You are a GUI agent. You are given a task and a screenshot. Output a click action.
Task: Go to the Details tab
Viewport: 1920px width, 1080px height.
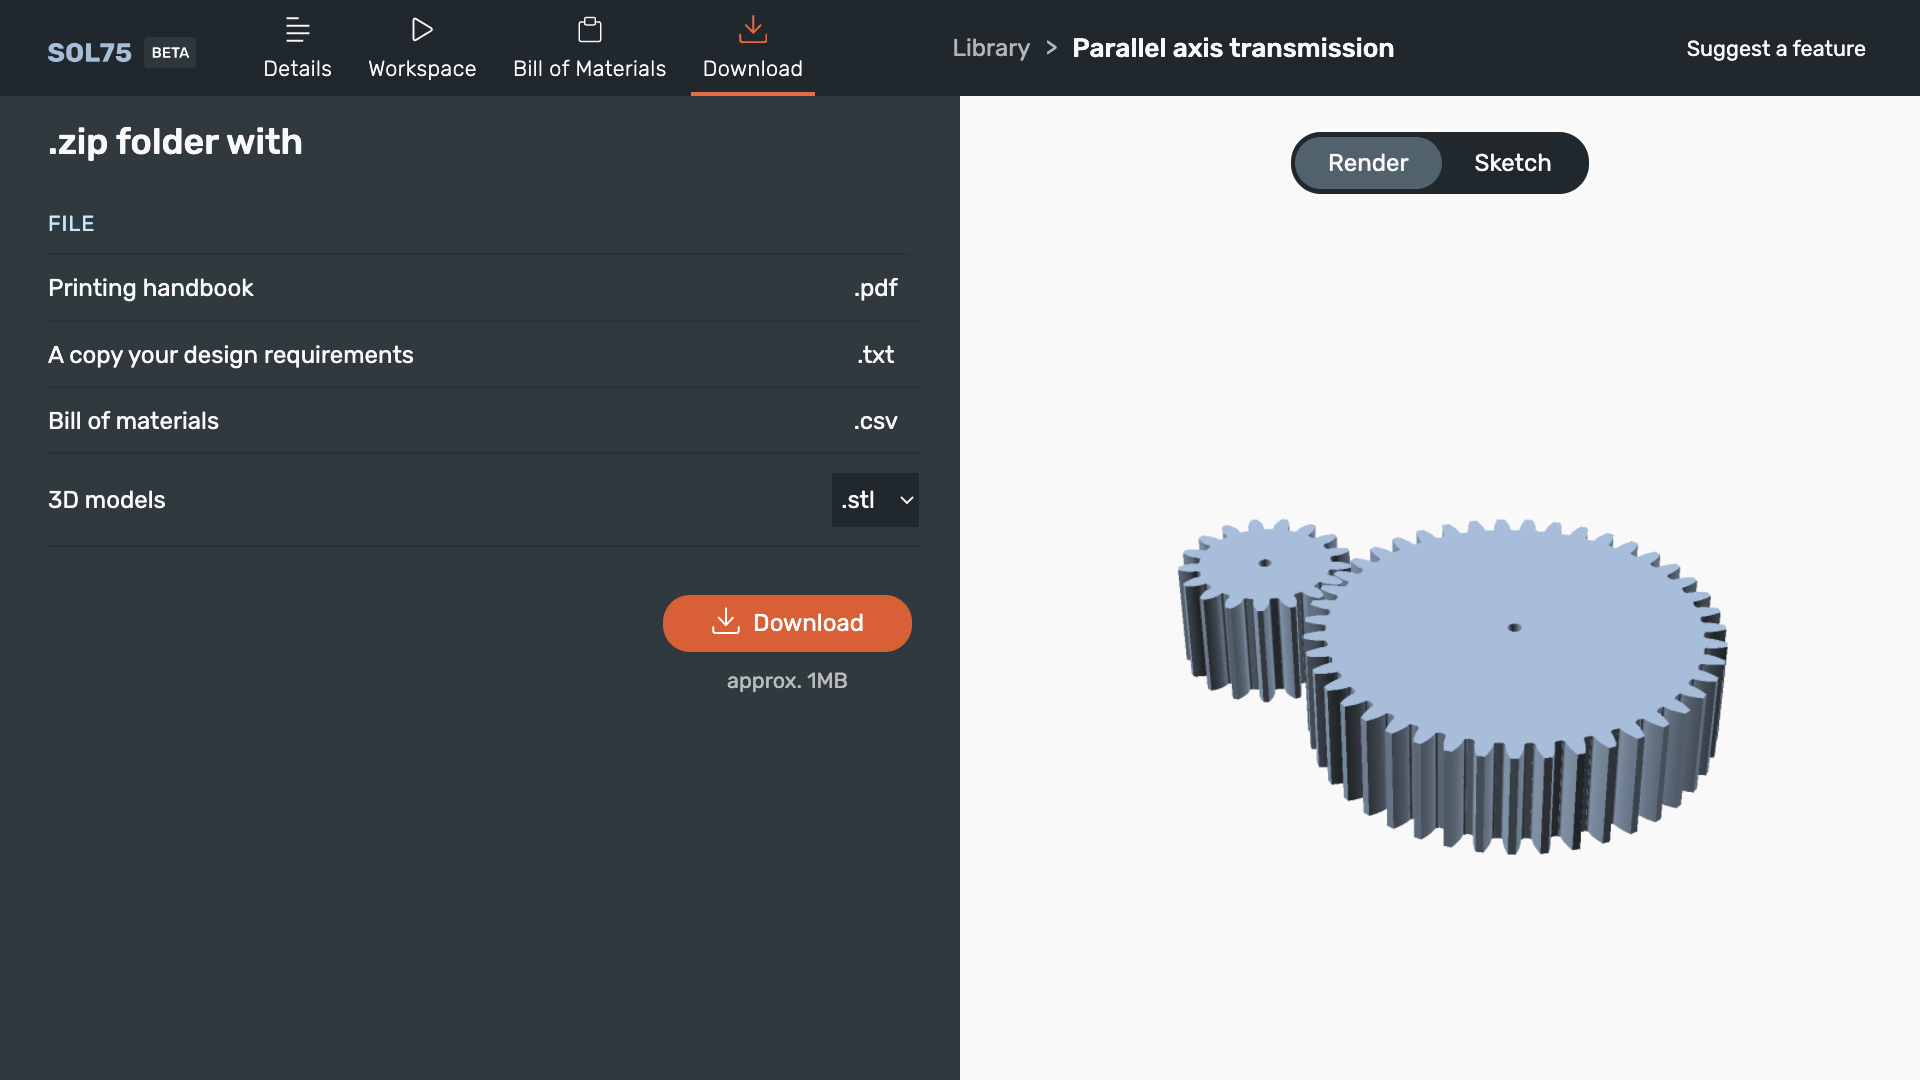(x=297, y=48)
